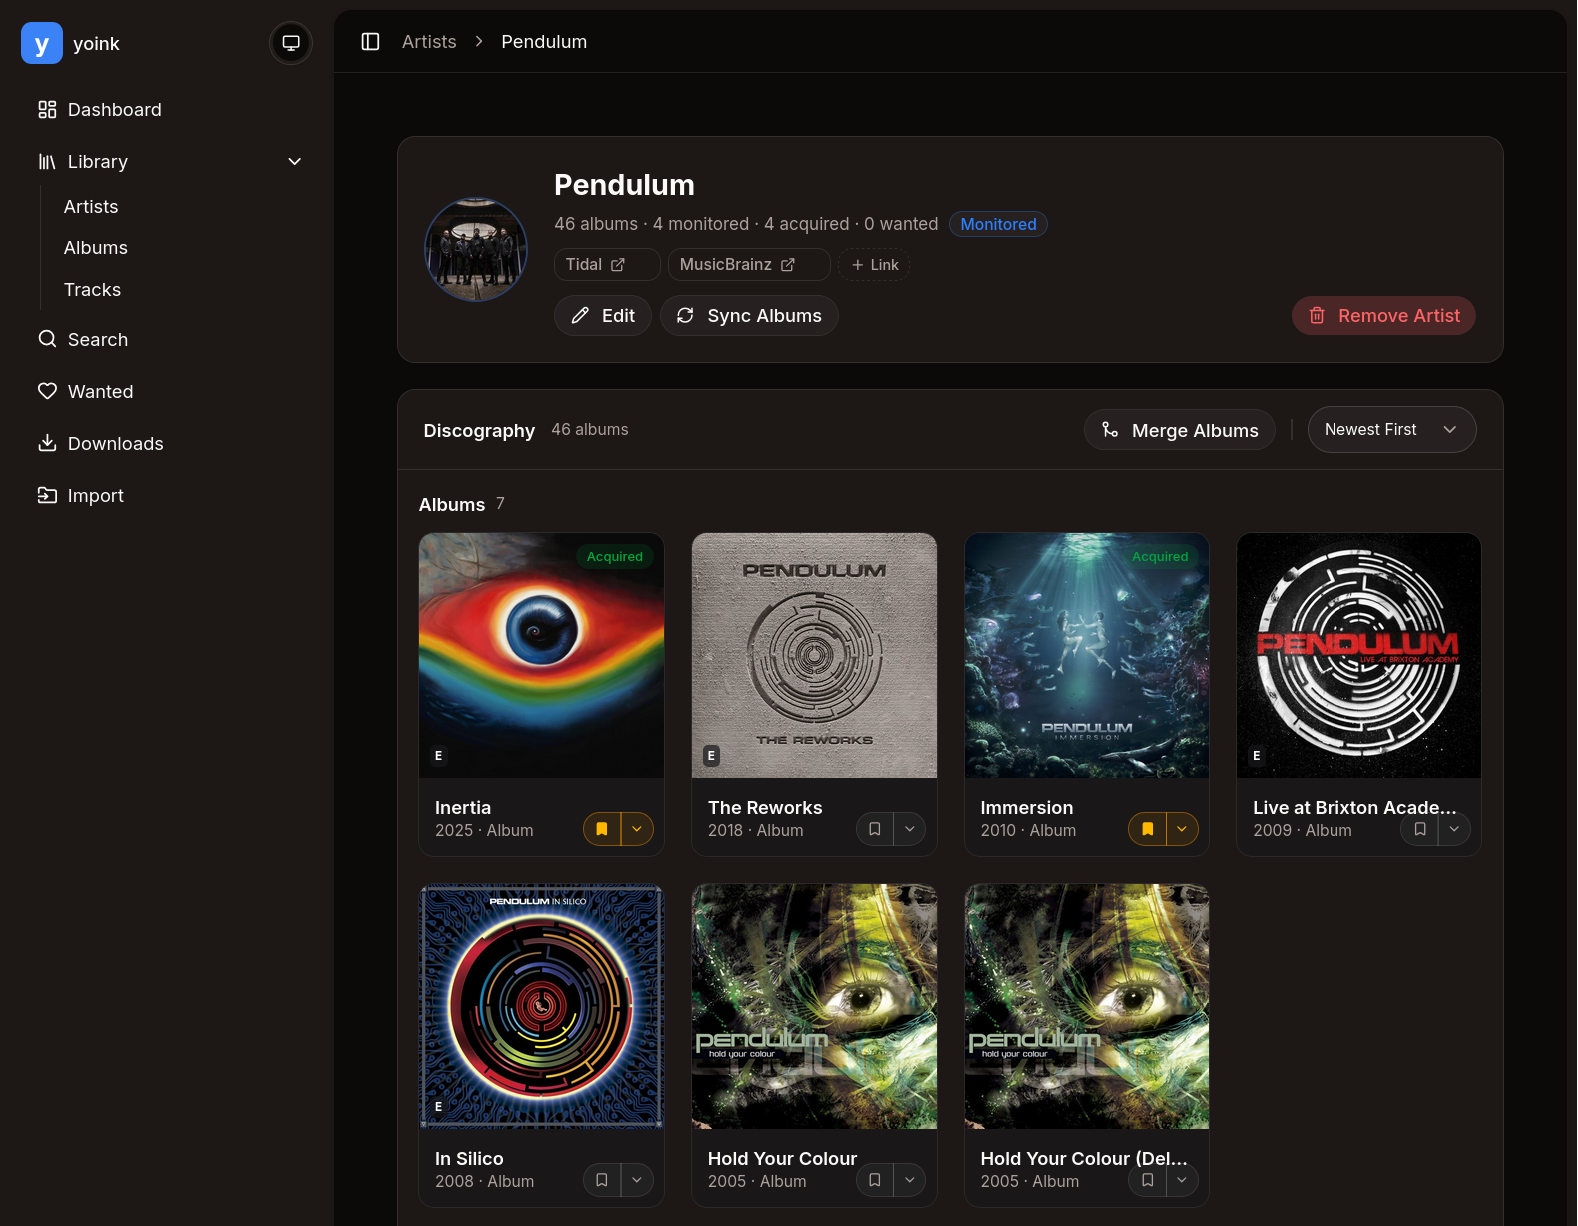Open Live at Brixton Academy album cover
This screenshot has height=1226, width=1578.
click(x=1359, y=655)
